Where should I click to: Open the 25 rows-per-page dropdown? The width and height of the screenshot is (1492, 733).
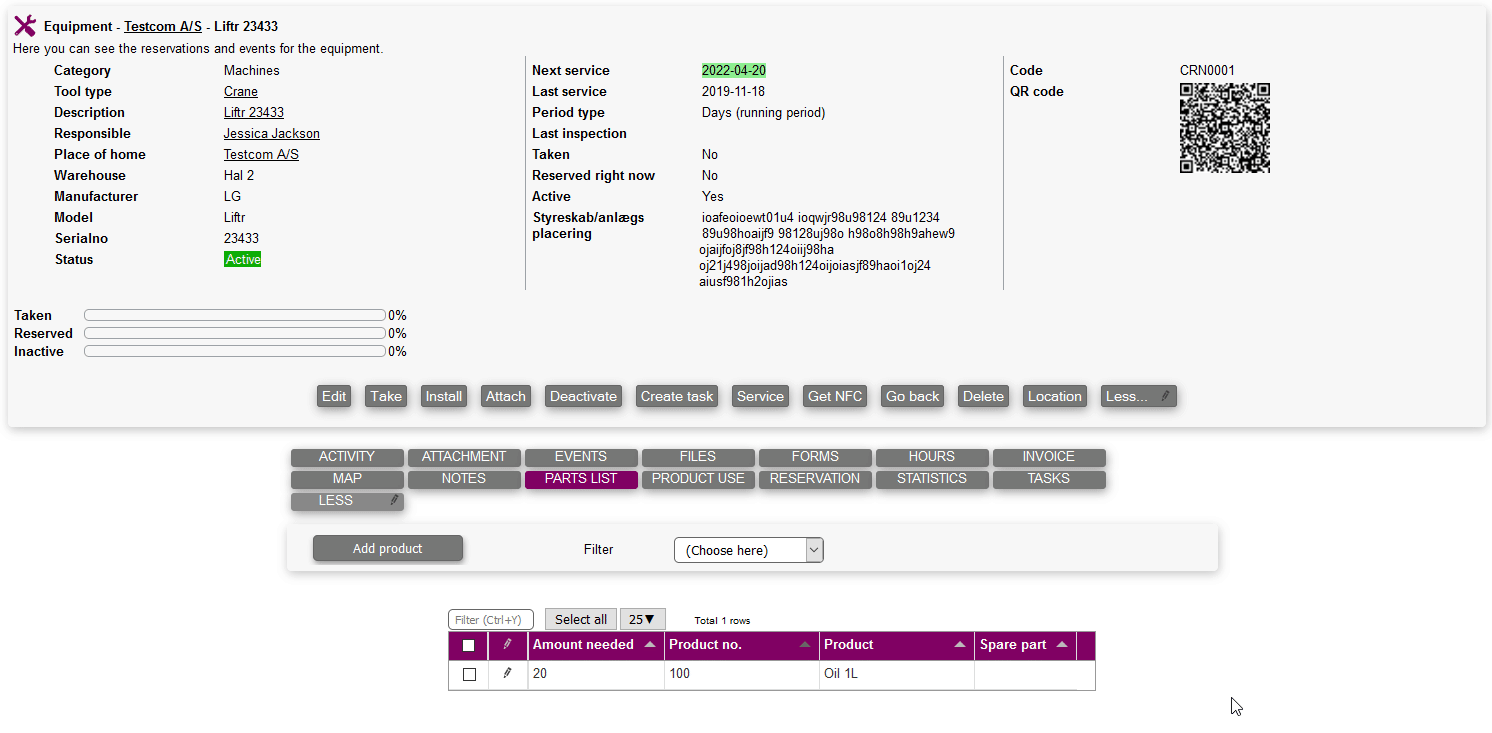click(642, 620)
